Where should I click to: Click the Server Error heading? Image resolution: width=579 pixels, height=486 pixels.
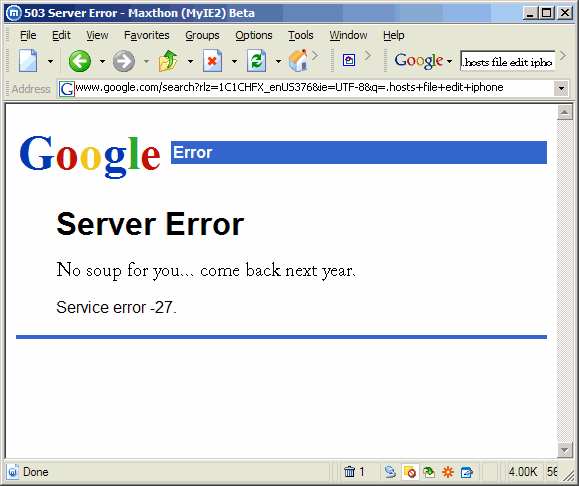tap(150, 224)
